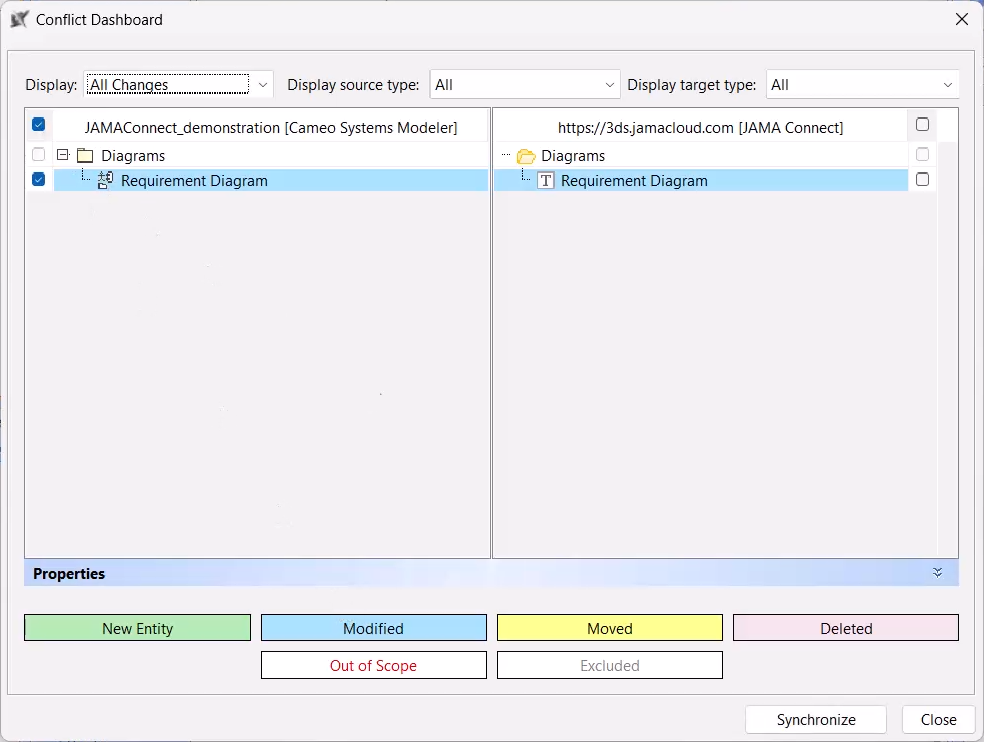Click the blue Modified legend swatch
The height and width of the screenshot is (742, 984).
point(373,628)
